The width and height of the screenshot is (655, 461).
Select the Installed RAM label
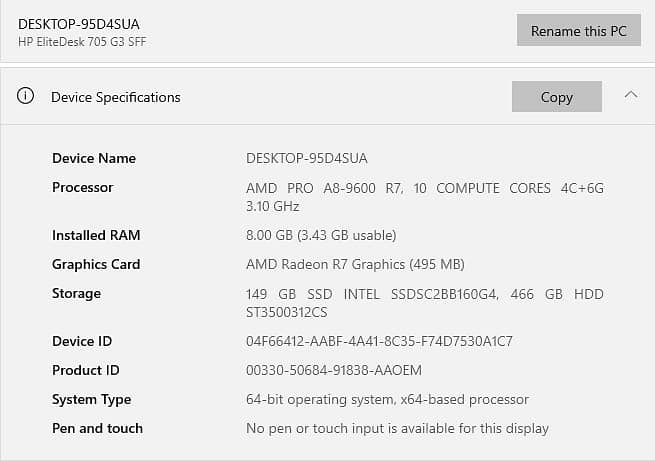96,235
